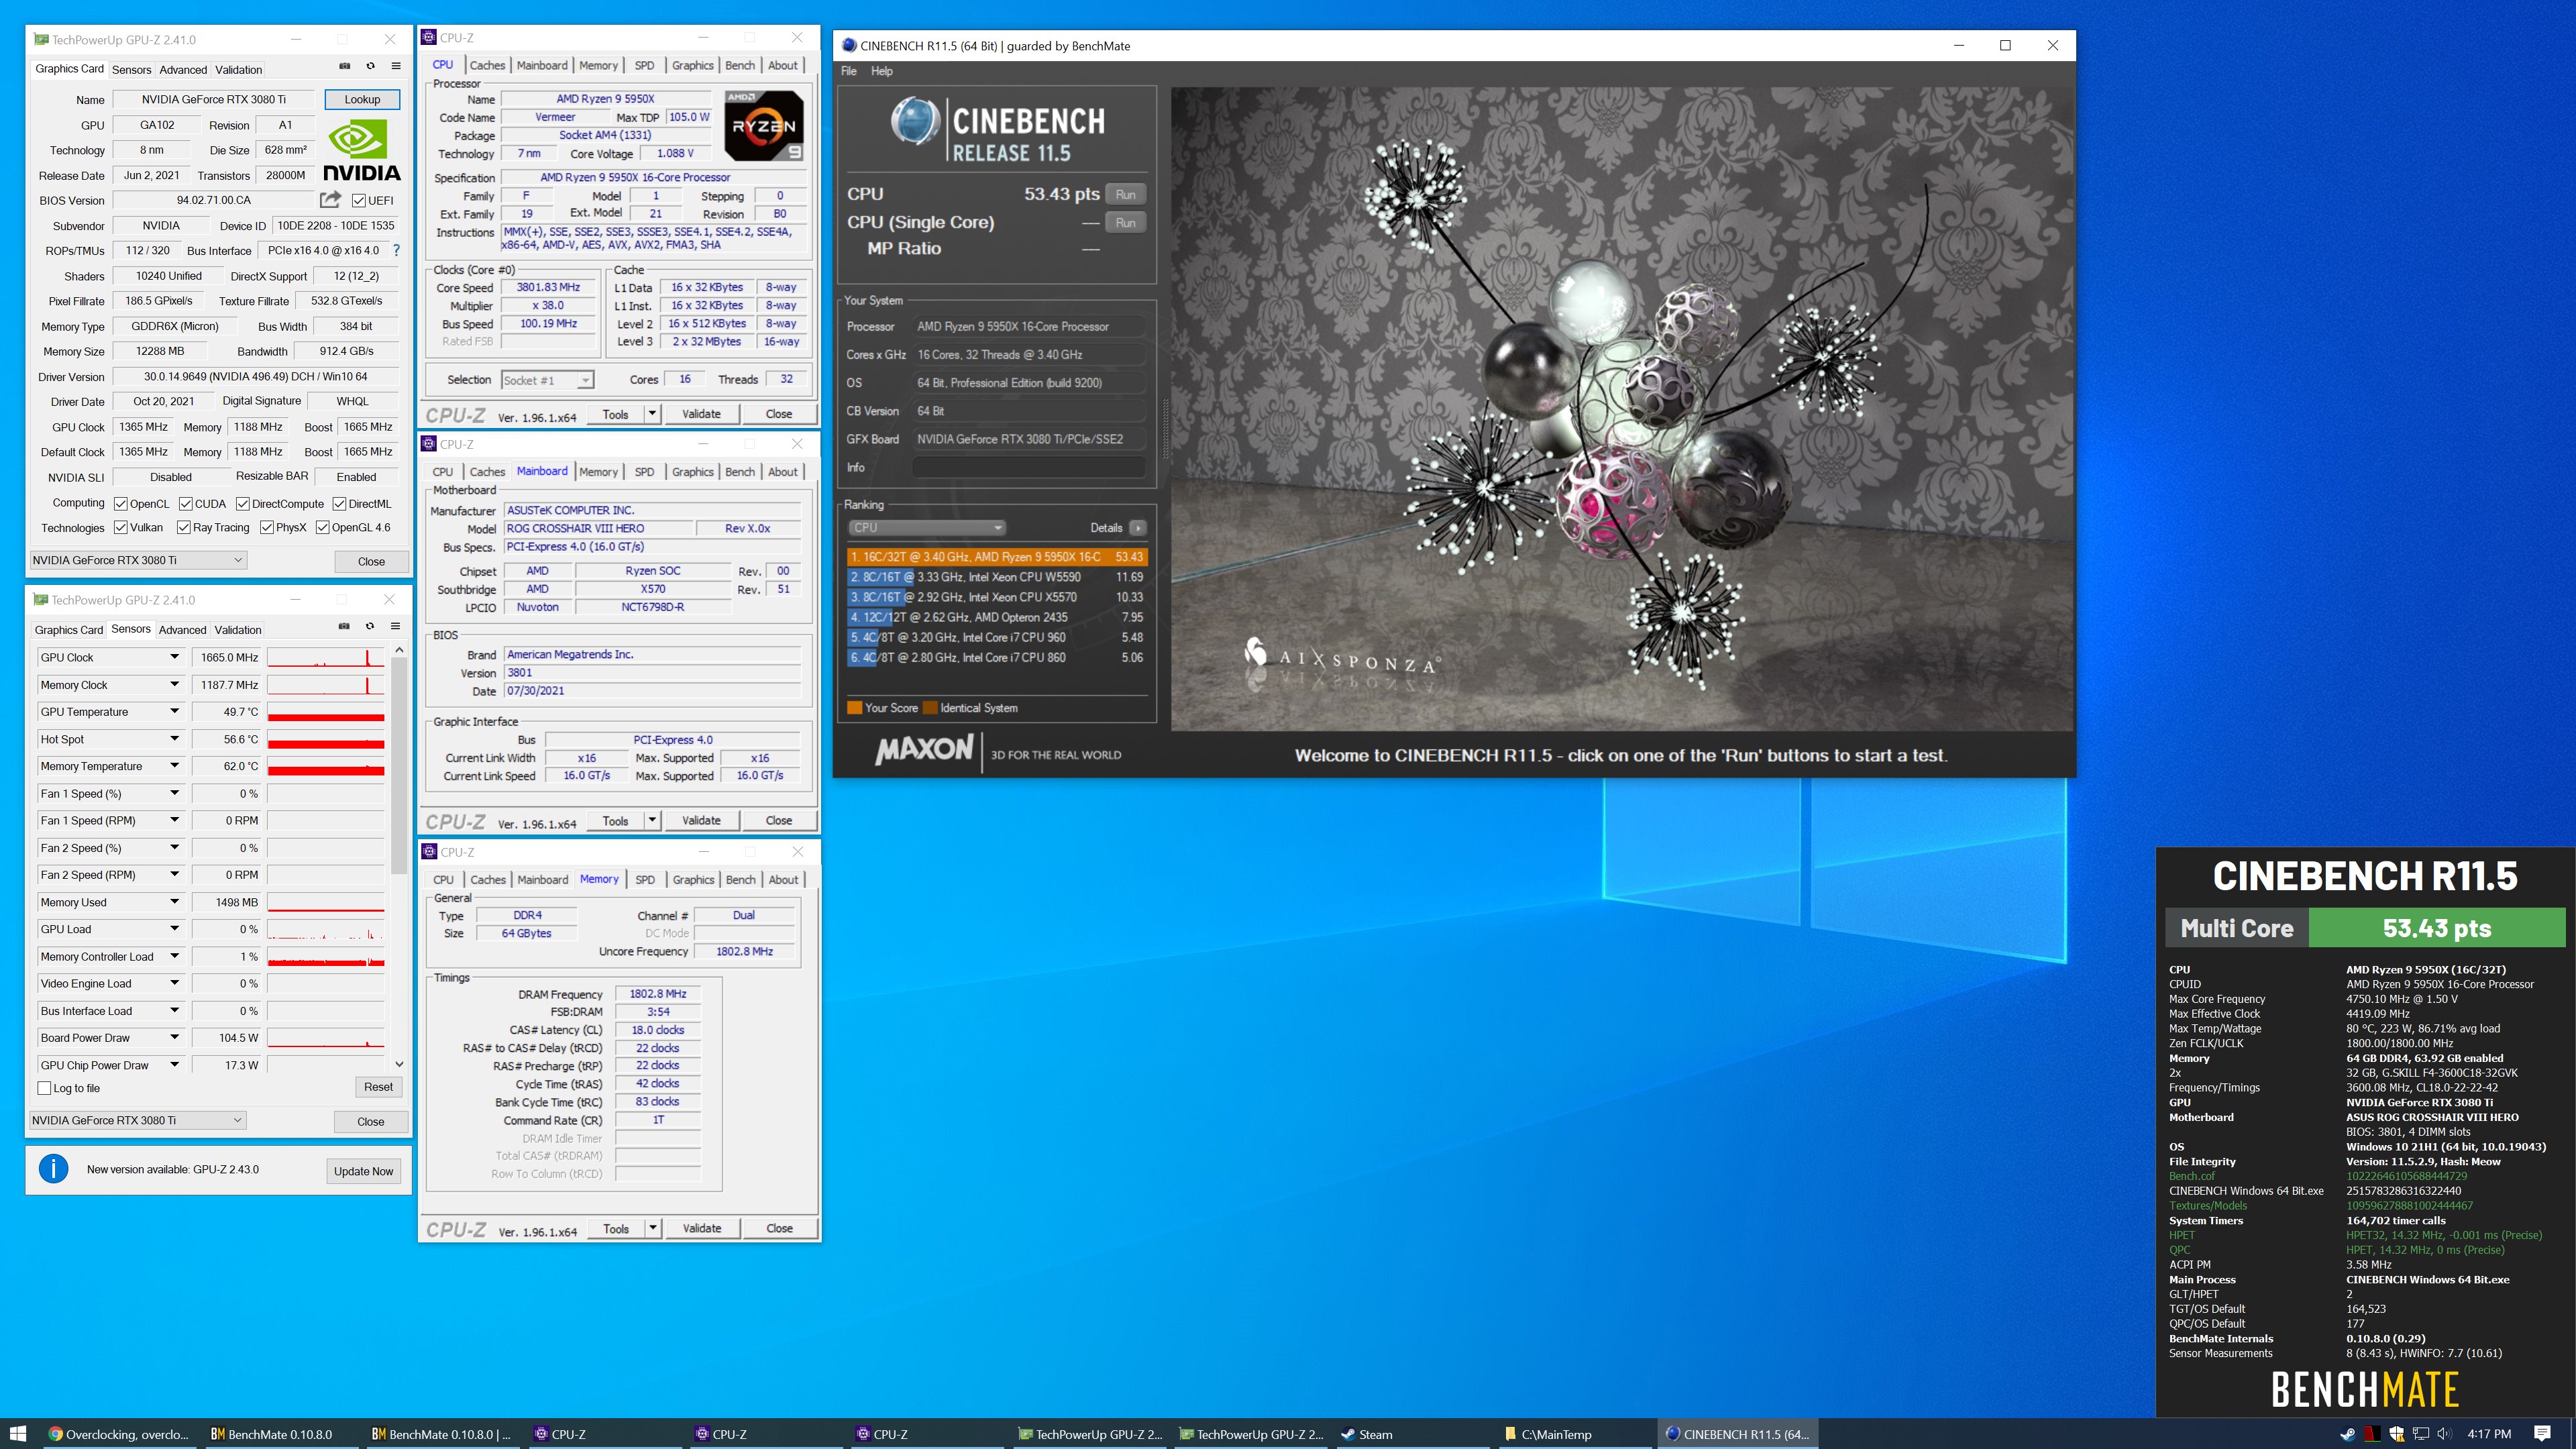Open Bench tab in CPU-Z Memory window
This screenshot has width=2576, height=1449.
[x=741, y=880]
